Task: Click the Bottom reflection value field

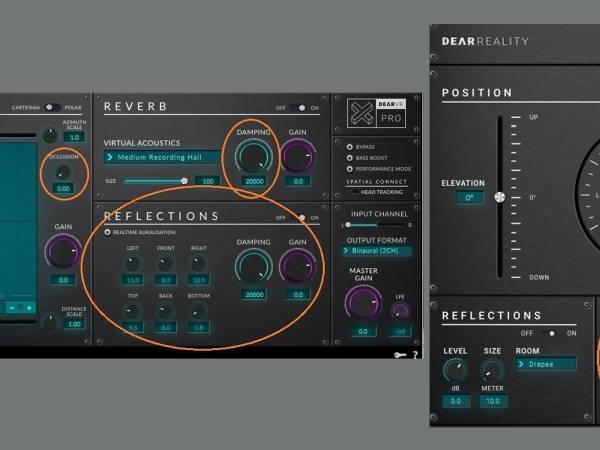Action: click(x=199, y=328)
